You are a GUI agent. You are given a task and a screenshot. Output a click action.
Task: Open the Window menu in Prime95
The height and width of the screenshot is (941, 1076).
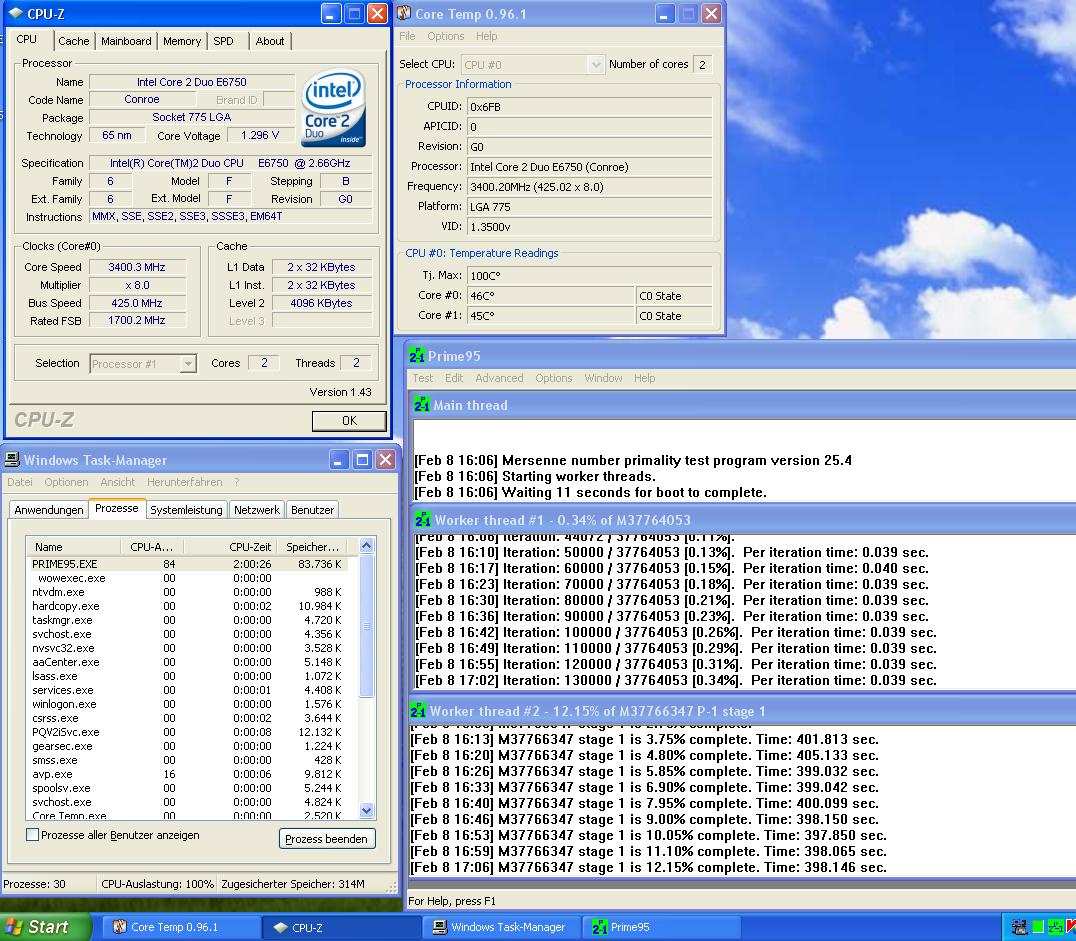[603, 377]
